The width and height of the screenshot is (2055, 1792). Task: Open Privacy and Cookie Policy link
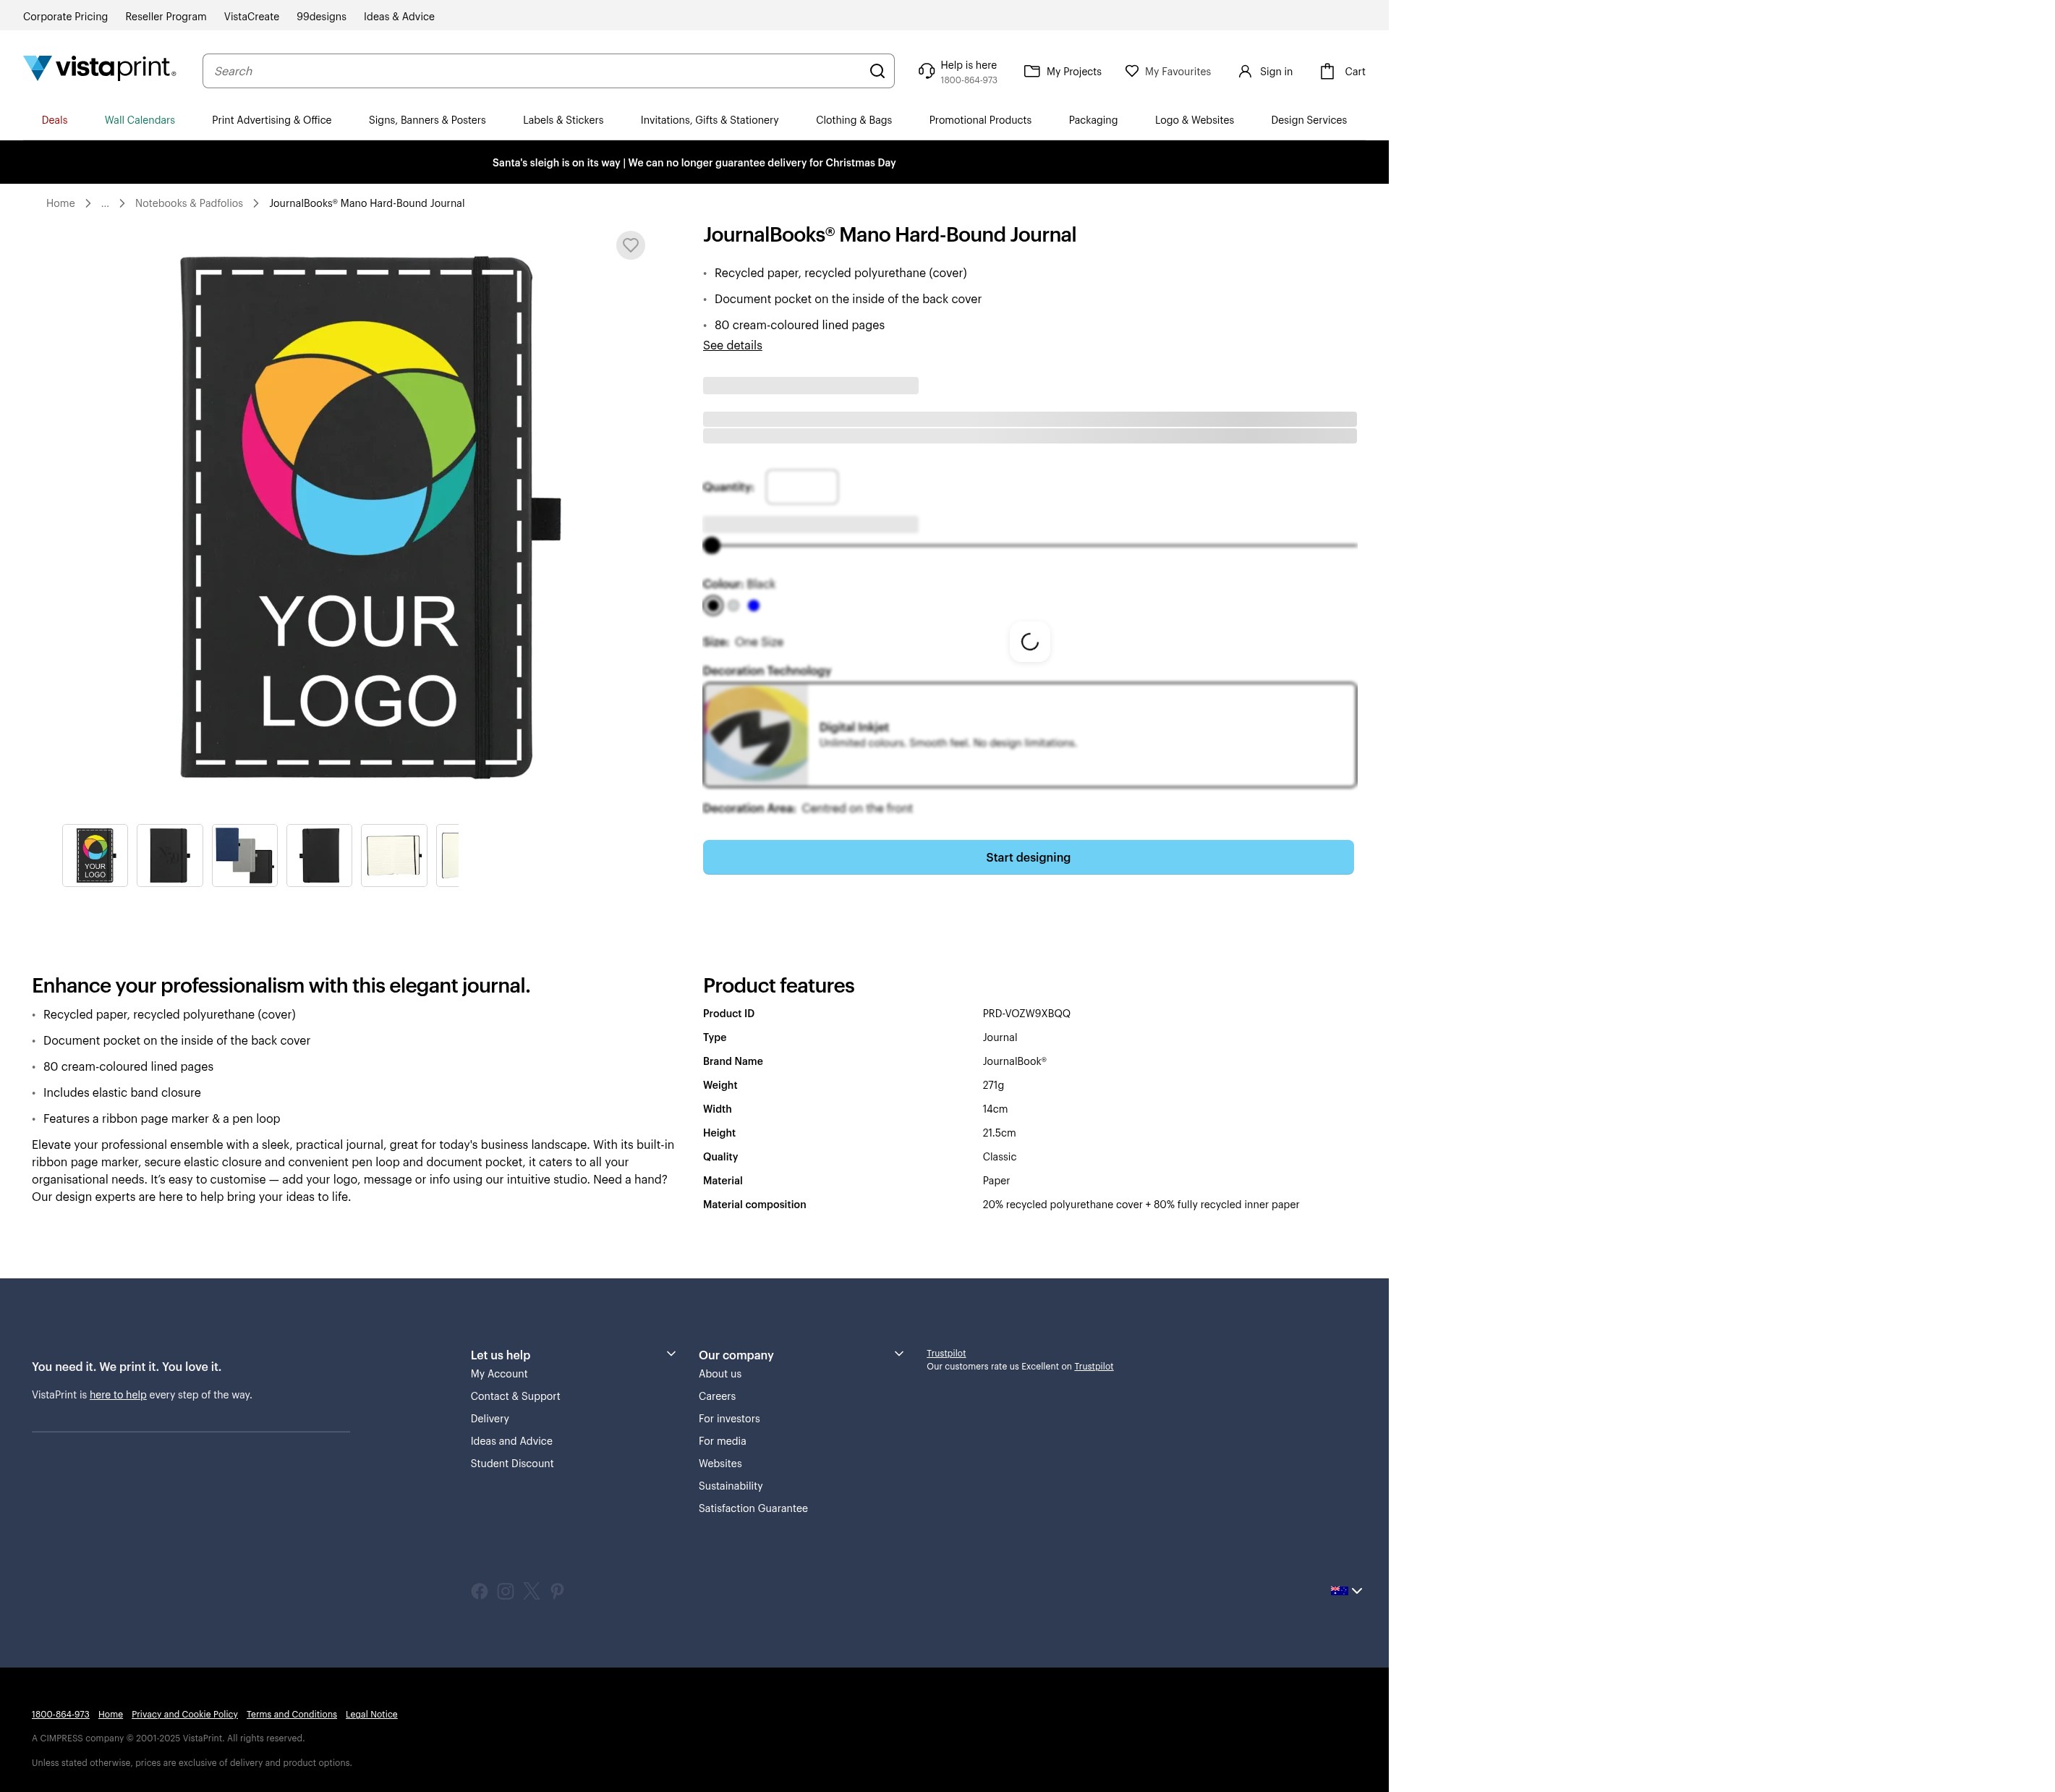pos(185,1714)
